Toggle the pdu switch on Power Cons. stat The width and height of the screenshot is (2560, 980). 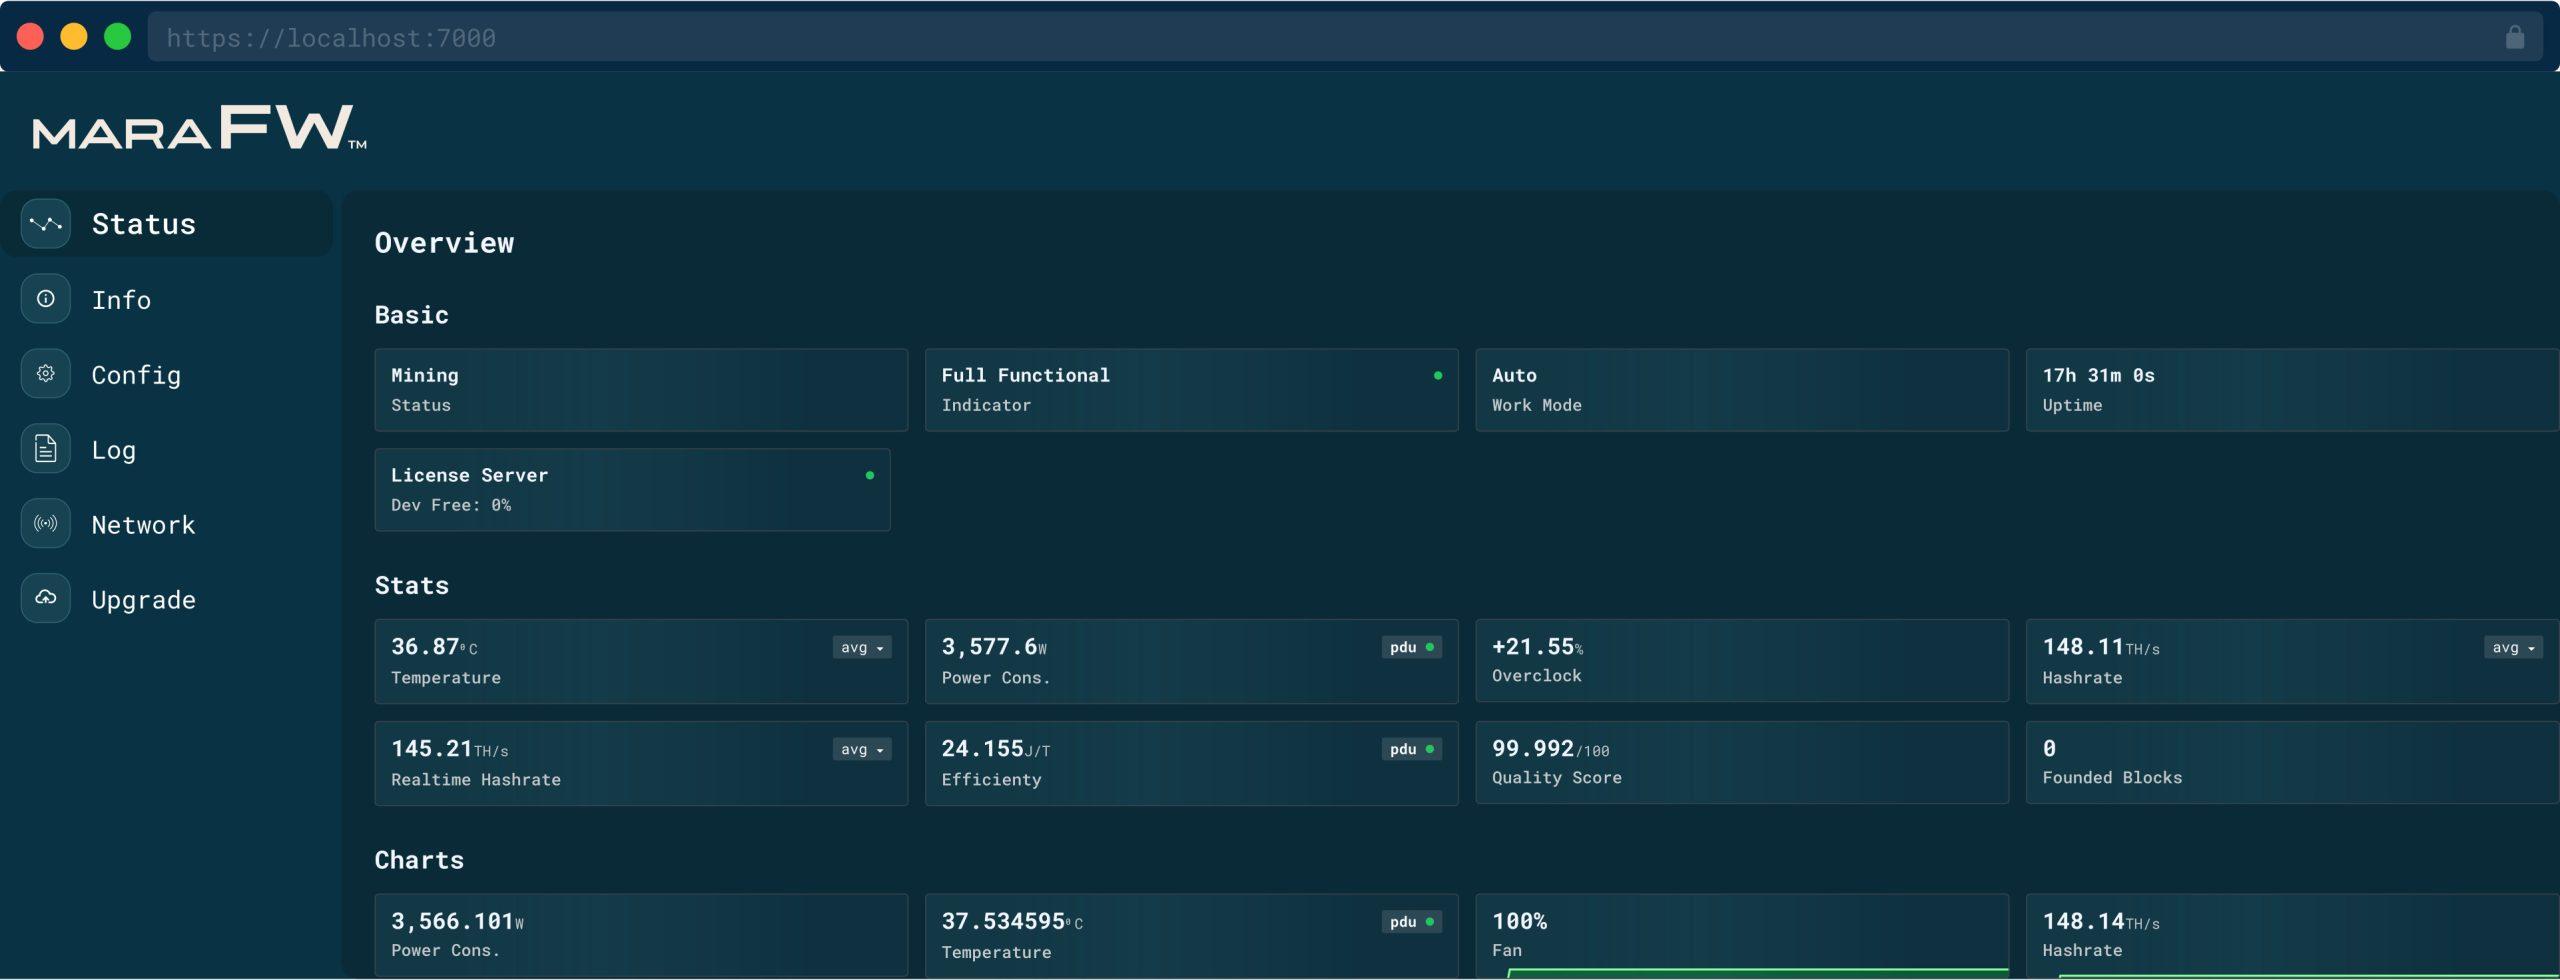coord(1412,648)
